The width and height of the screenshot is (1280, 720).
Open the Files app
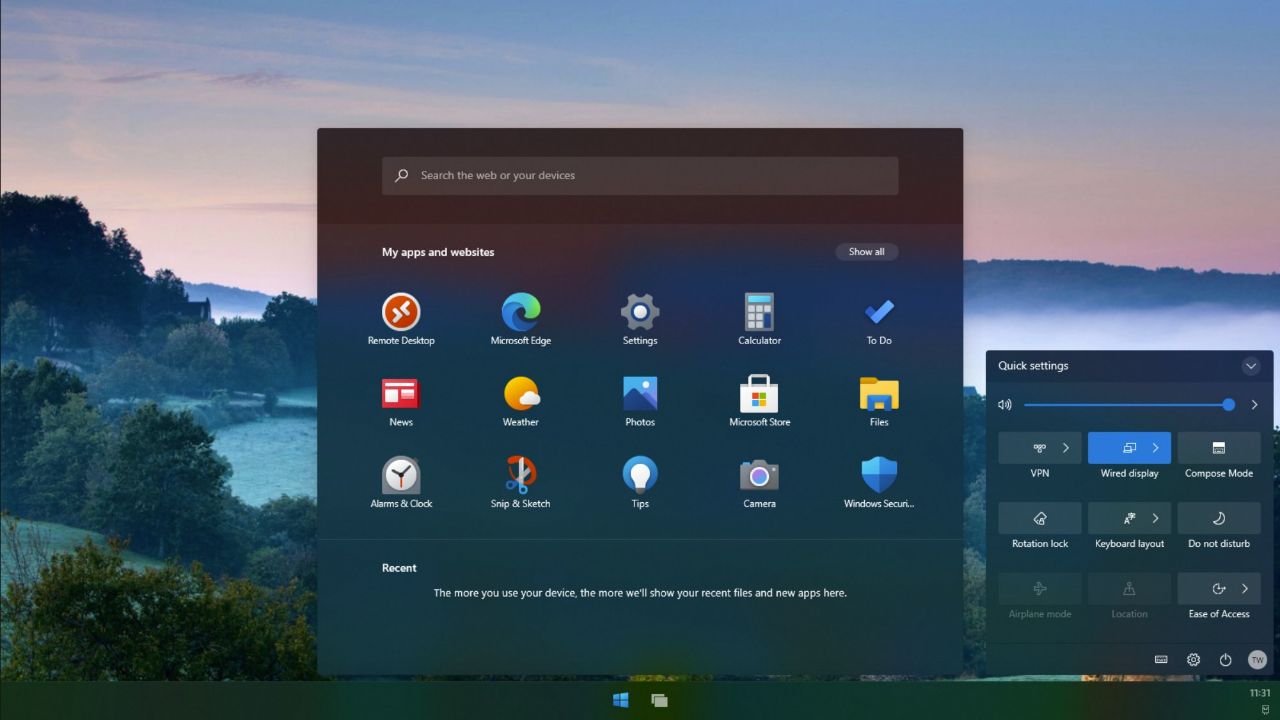click(879, 401)
